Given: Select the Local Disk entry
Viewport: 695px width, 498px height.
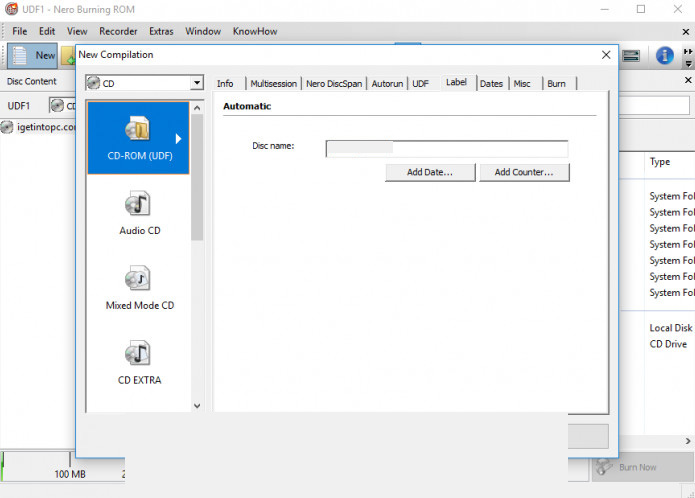Looking at the screenshot, I should pos(671,328).
